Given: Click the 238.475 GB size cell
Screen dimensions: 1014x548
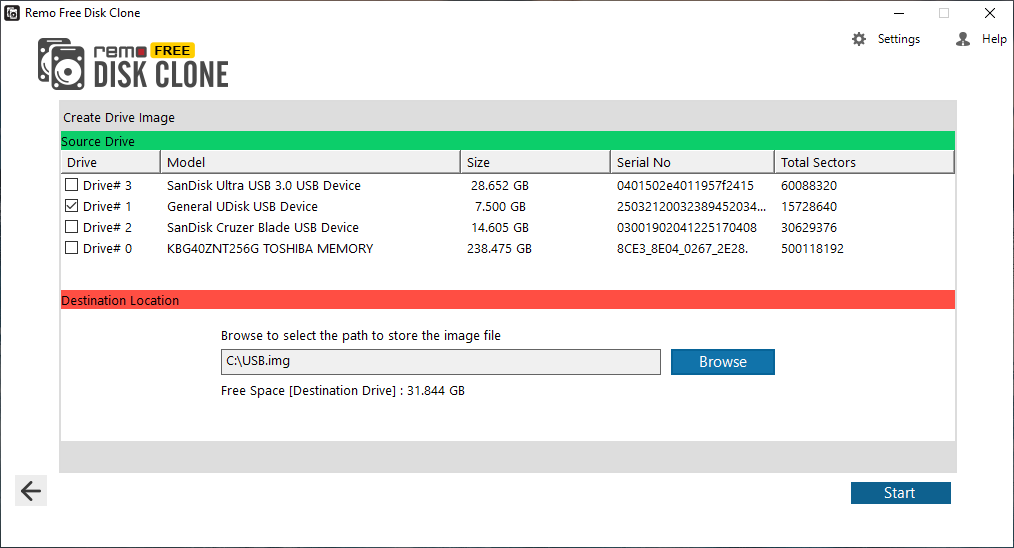Looking at the screenshot, I should pos(499,248).
